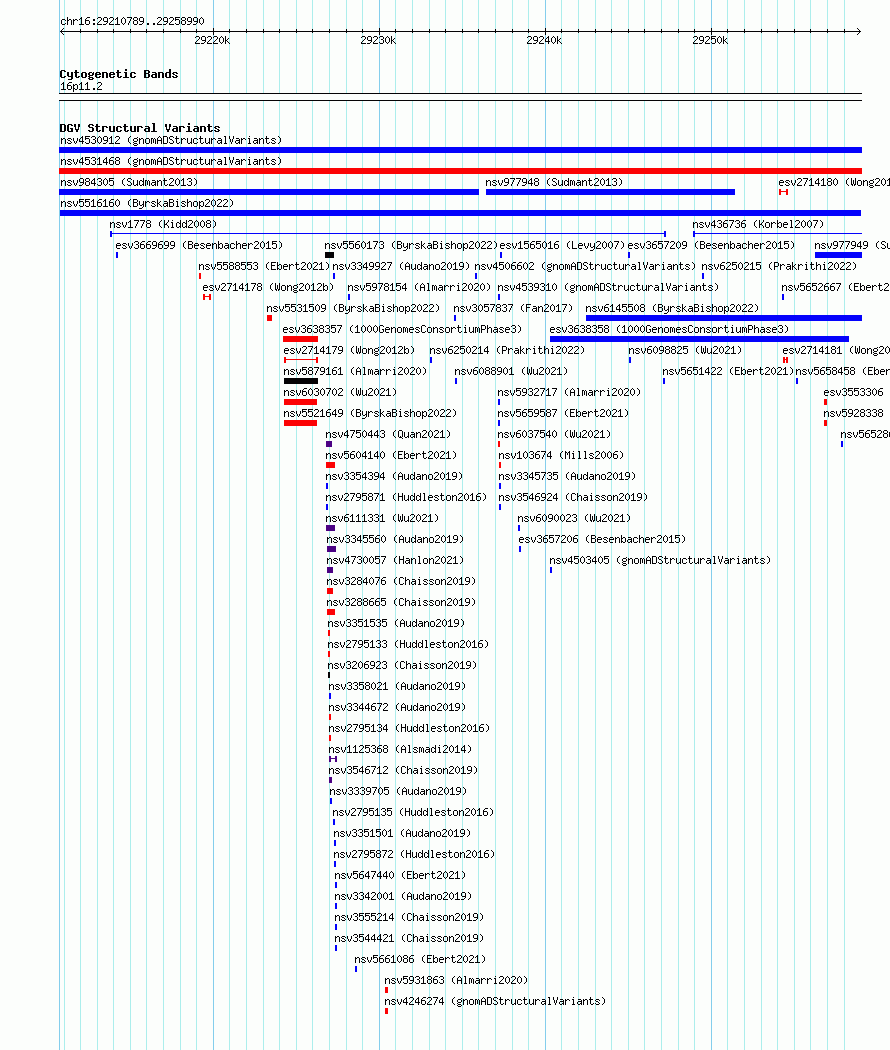Click nsv5521649 (ByrskaBishop2022) label

[x=370, y=413]
